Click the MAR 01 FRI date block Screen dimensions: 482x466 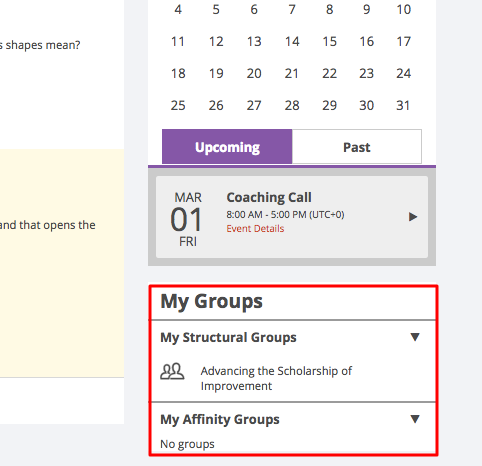(187, 219)
